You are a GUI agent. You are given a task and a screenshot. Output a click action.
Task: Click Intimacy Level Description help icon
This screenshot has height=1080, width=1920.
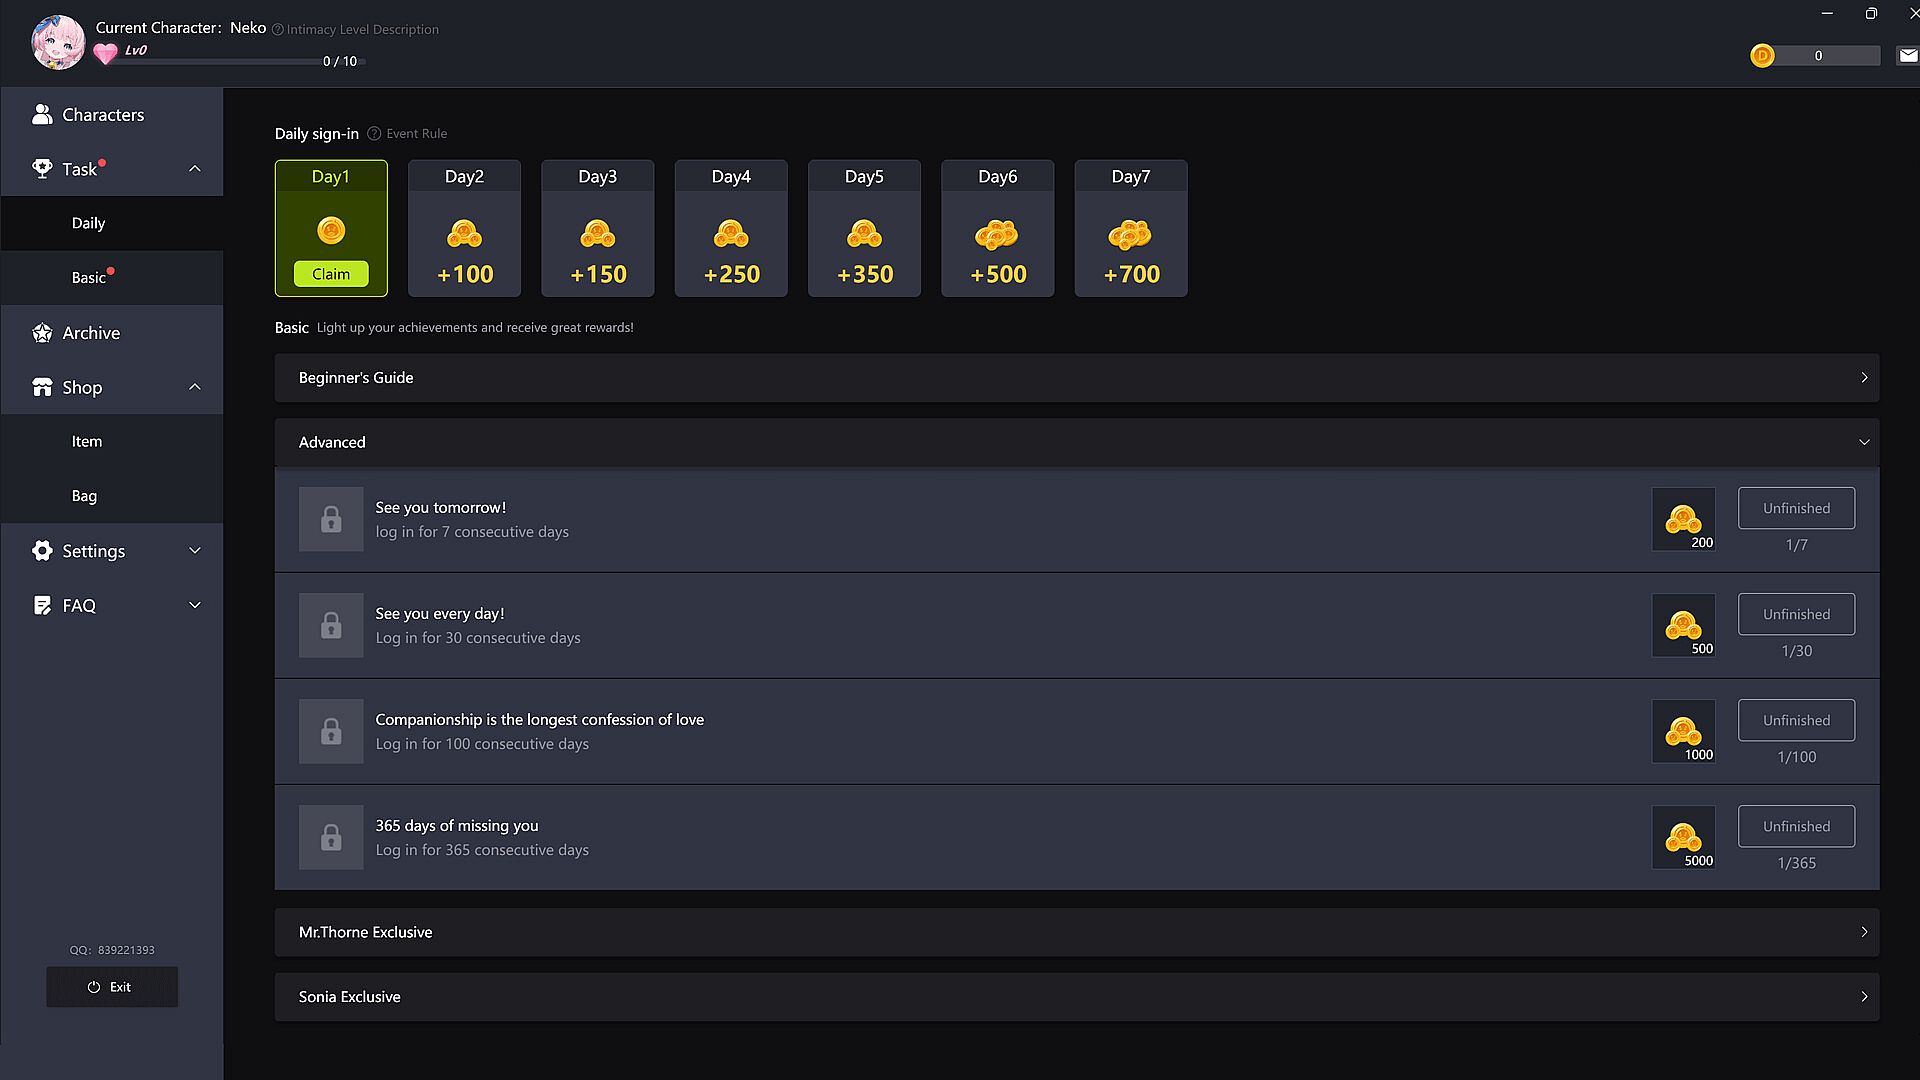(278, 30)
